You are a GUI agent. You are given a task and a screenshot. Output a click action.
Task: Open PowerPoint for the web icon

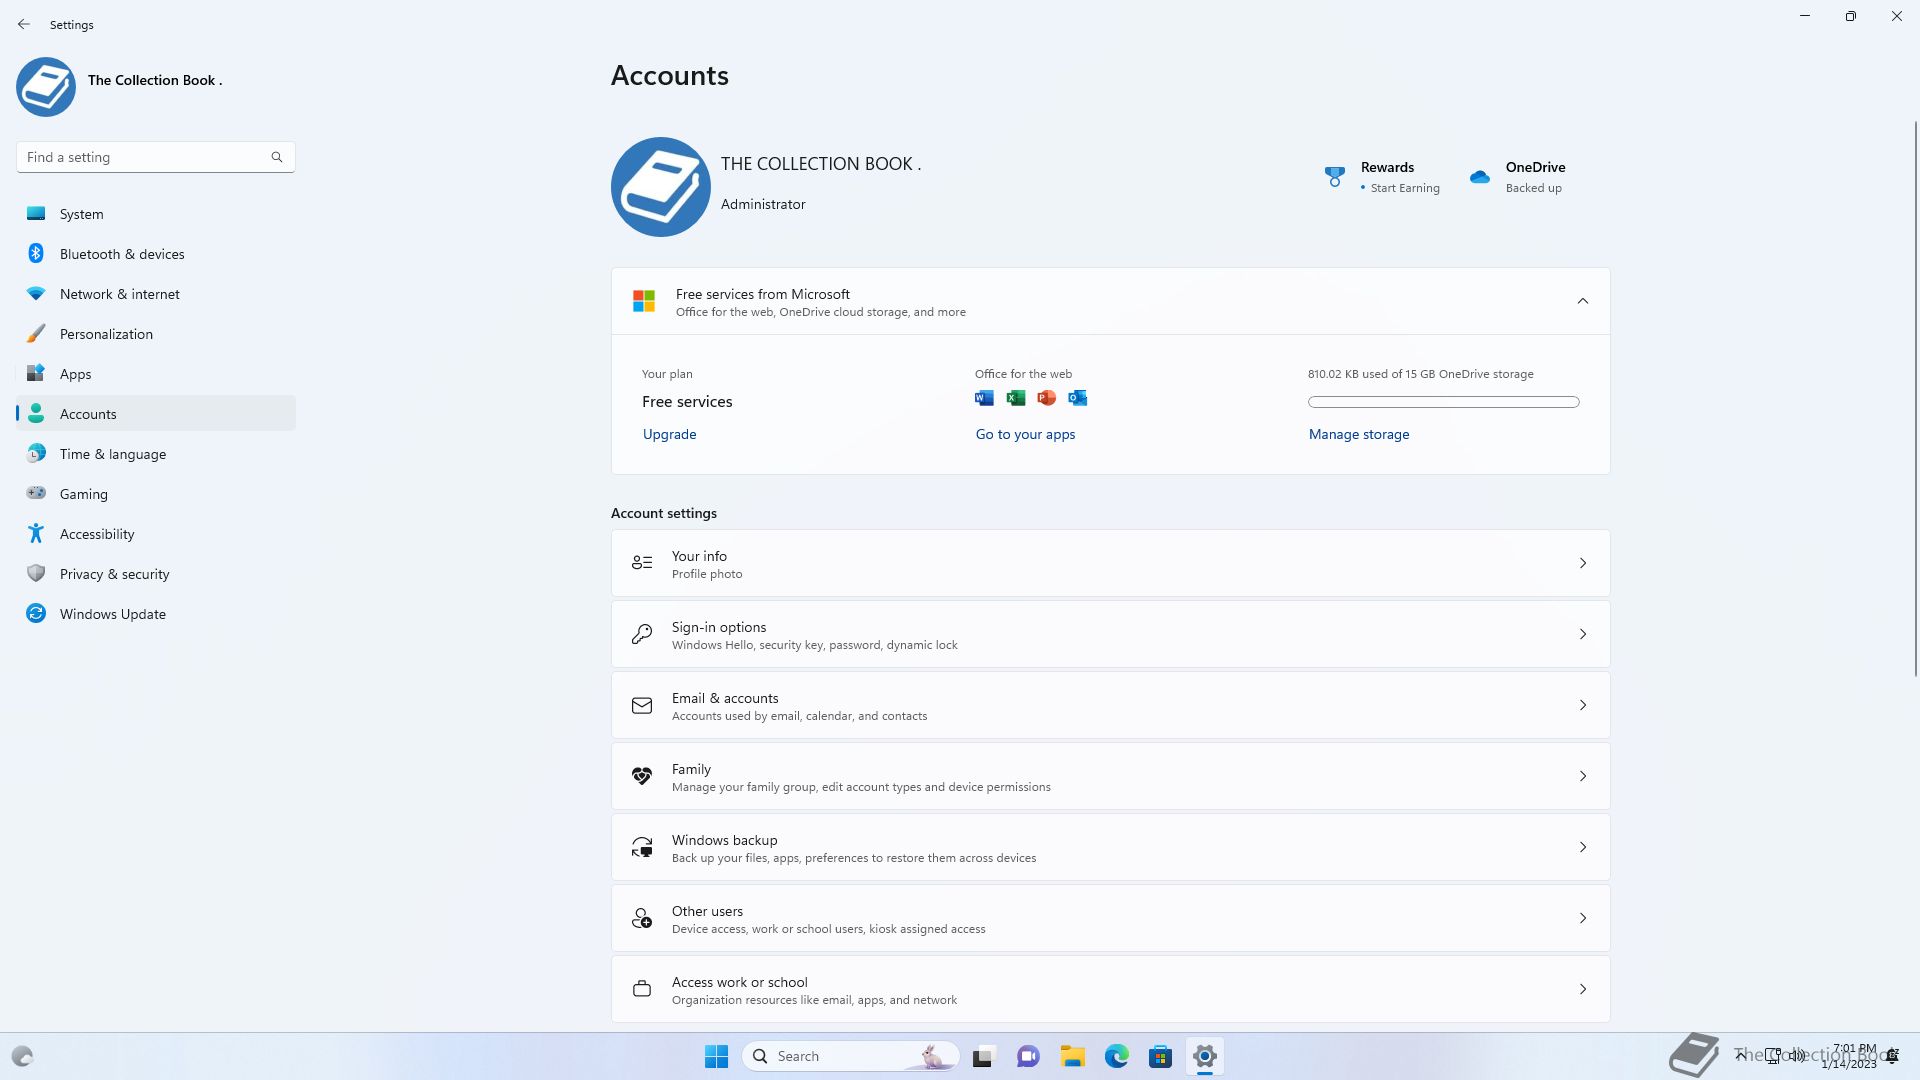click(x=1046, y=398)
